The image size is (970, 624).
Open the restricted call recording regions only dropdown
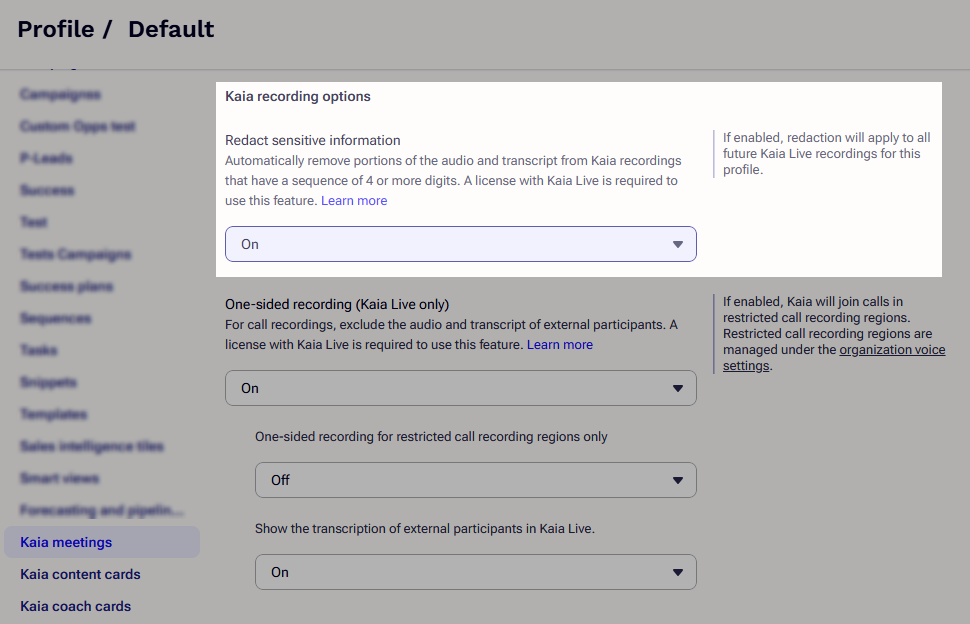coord(475,480)
